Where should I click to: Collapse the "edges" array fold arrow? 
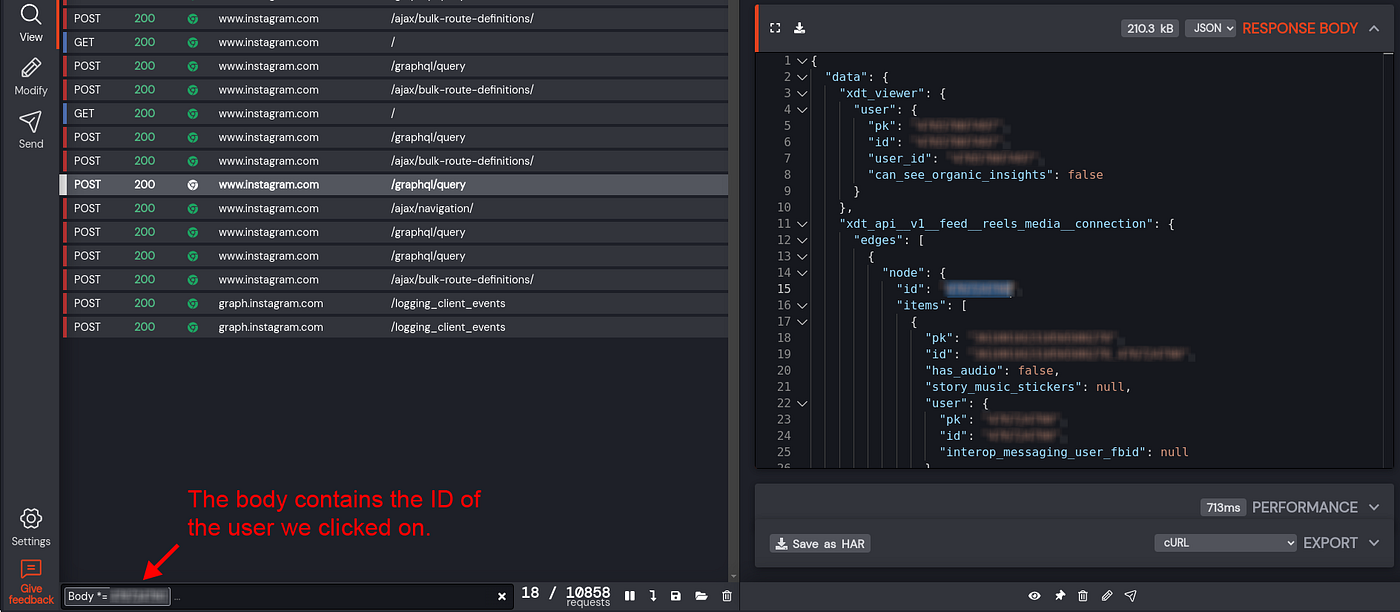coord(802,240)
